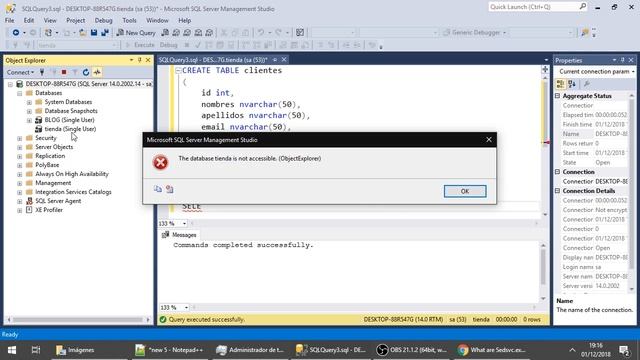Switch to OBS in the taskbar
Image resolution: width=640 pixels, height=360 pixels.
coord(411,350)
